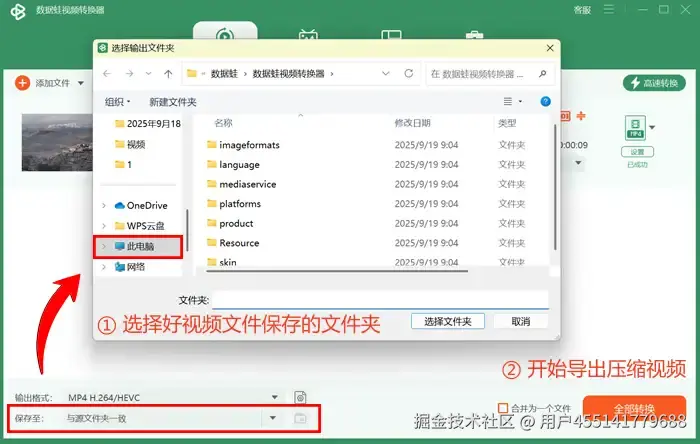Click the video thumbnail in main window
700x444 pixels.
coord(57,142)
